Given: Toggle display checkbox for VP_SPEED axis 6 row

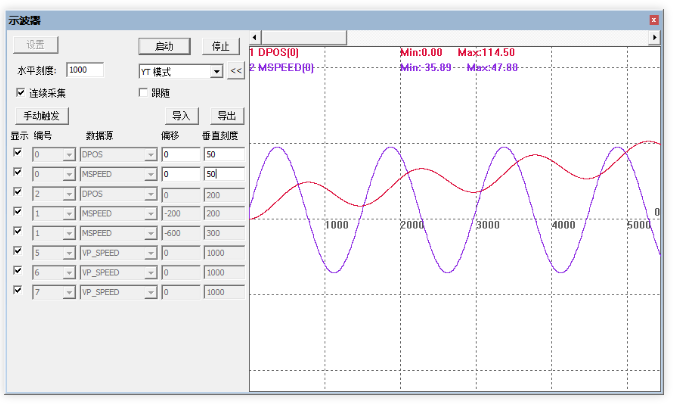Looking at the screenshot, I should coord(18,270).
